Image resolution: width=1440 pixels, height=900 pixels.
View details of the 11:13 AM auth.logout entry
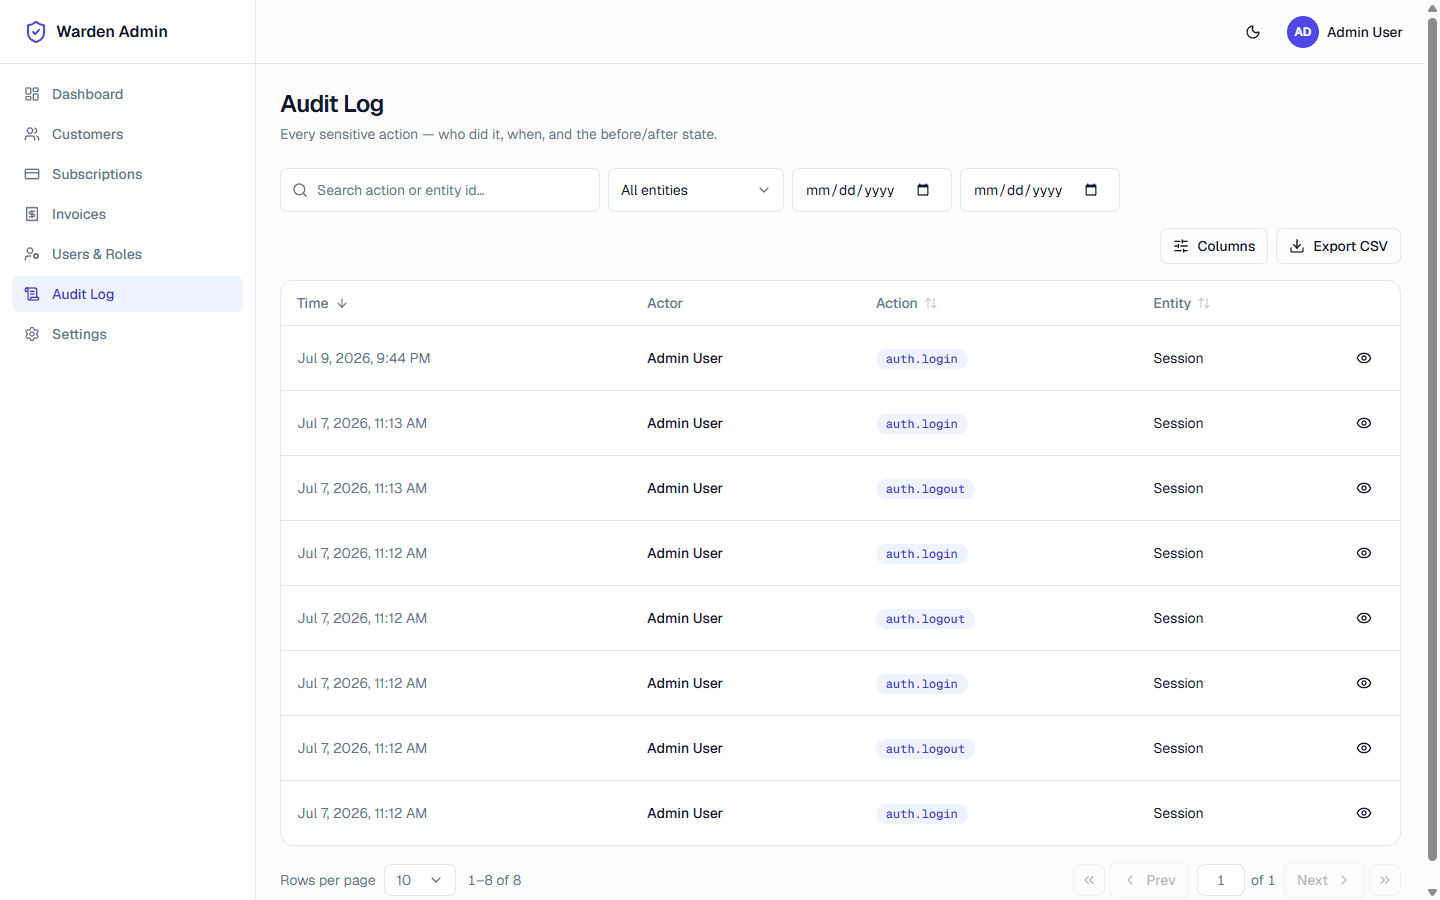[x=1364, y=488]
